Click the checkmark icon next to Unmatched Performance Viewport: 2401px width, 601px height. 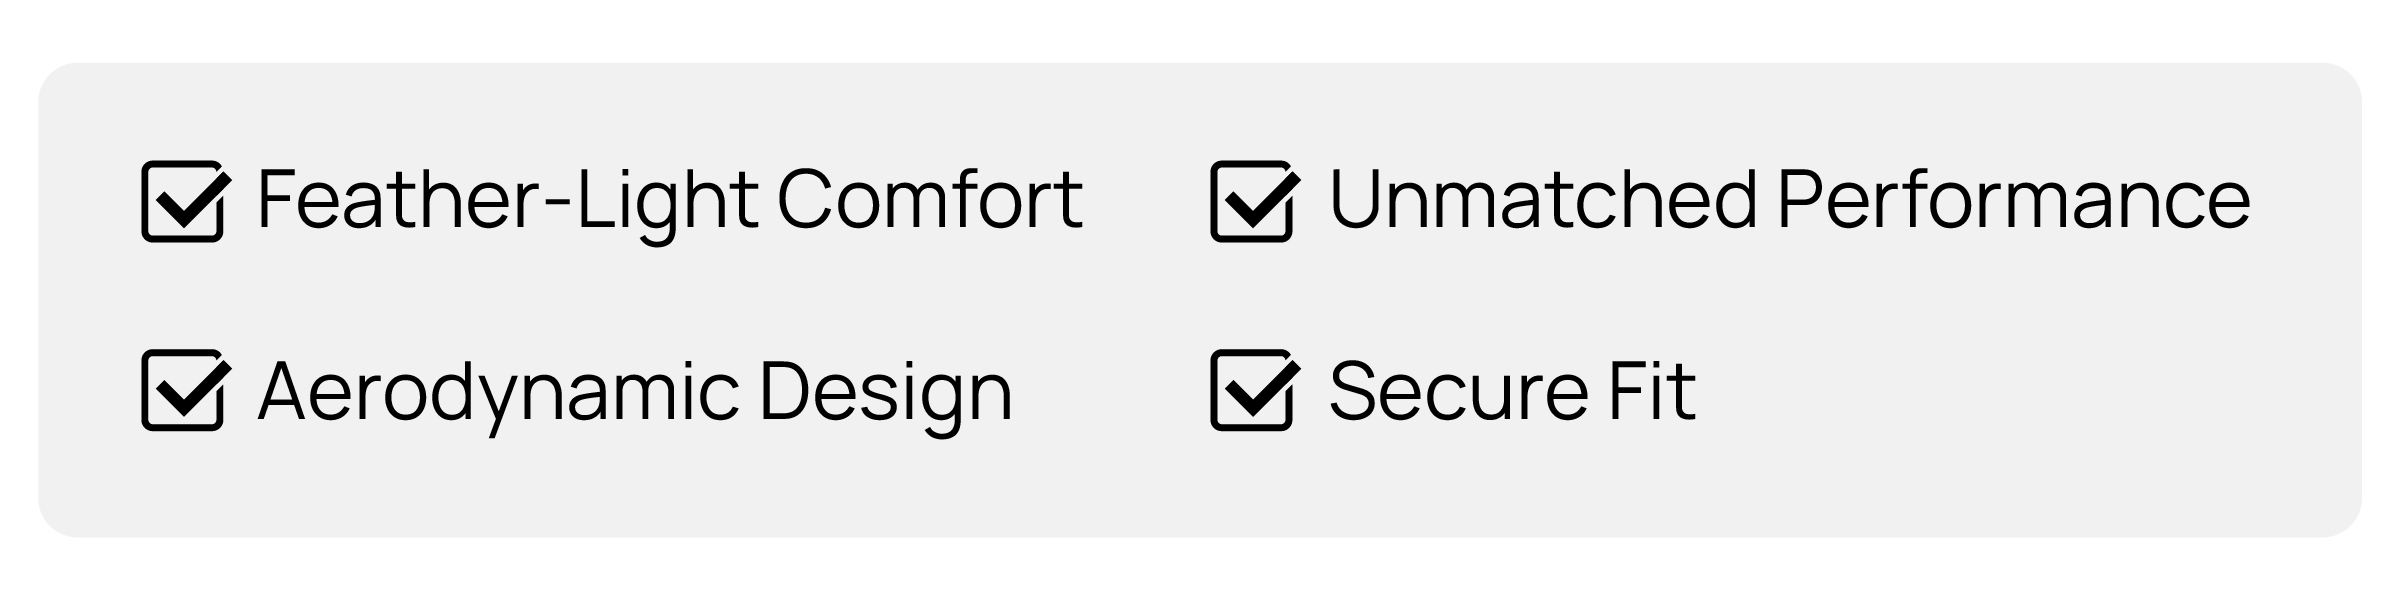[x=1255, y=201]
